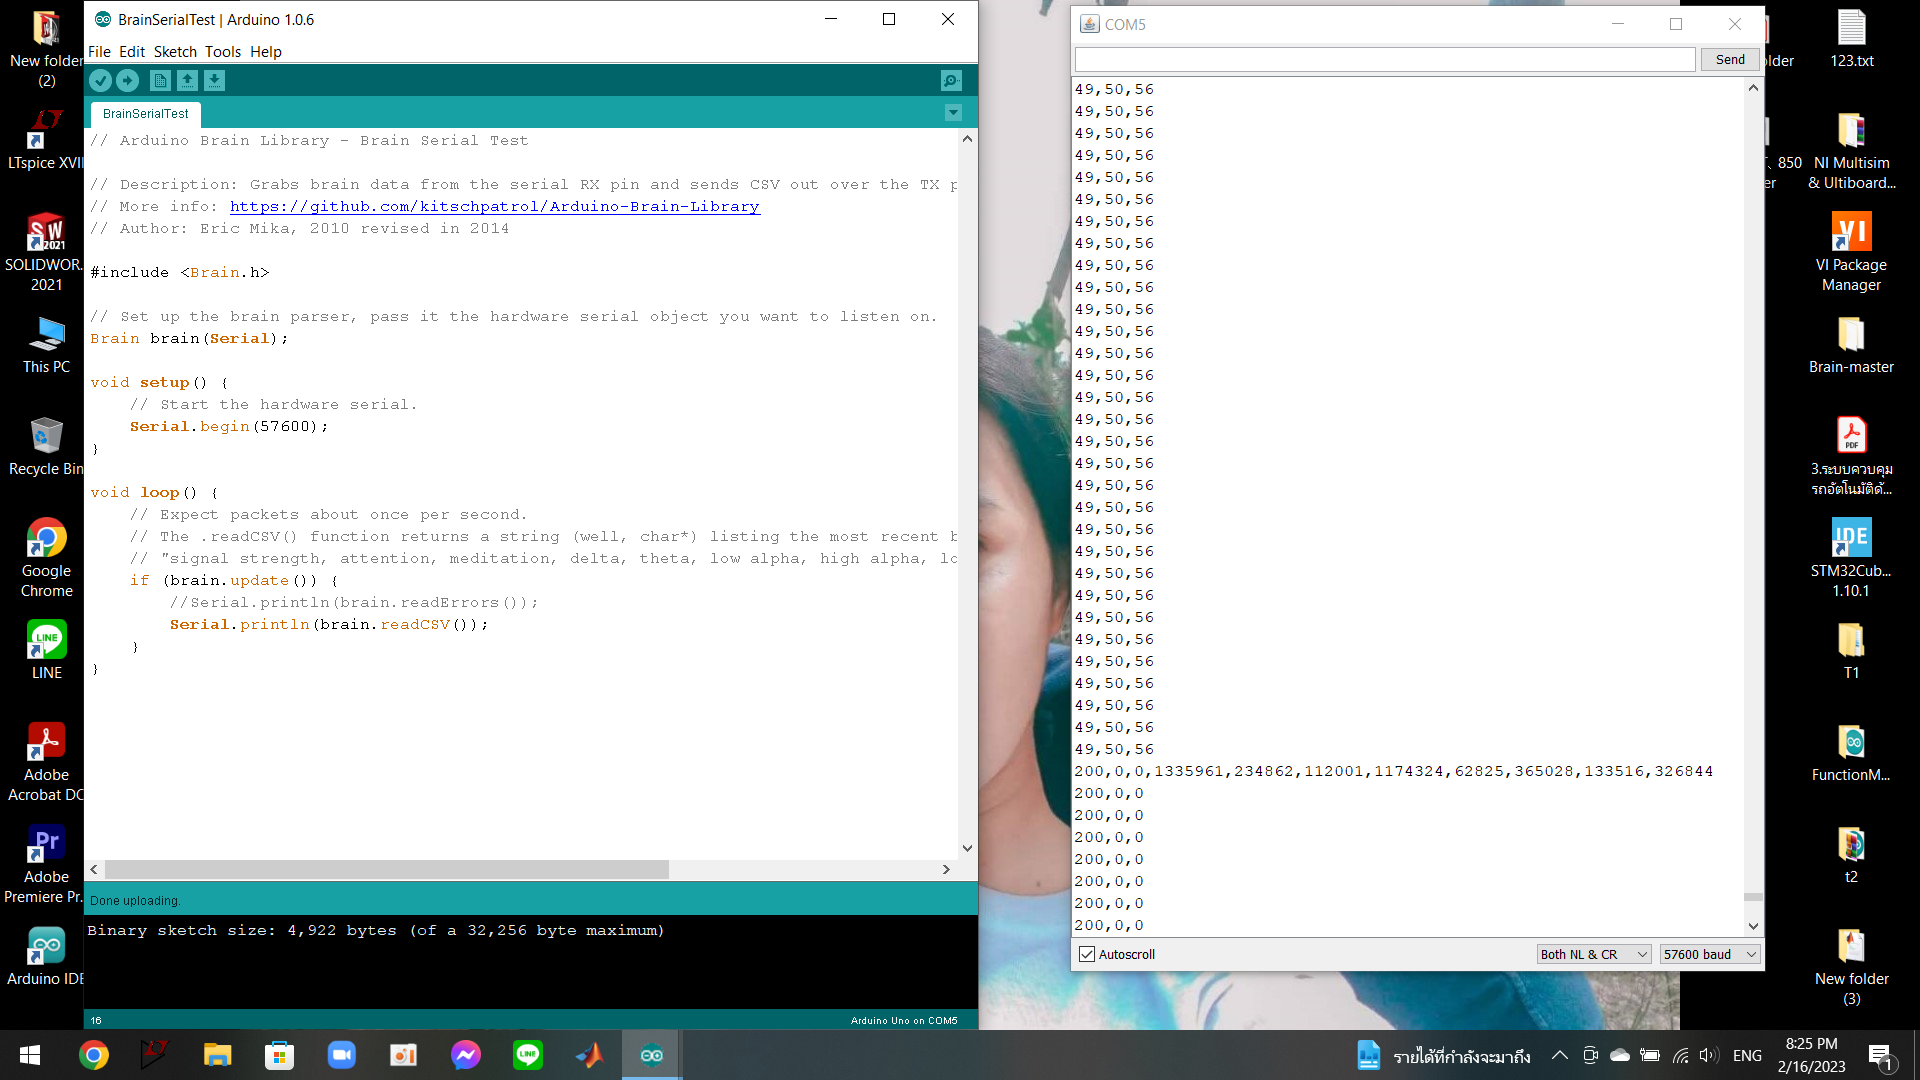Image resolution: width=1920 pixels, height=1080 pixels.
Task: Open the Sketch menu
Action: [175, 52]
